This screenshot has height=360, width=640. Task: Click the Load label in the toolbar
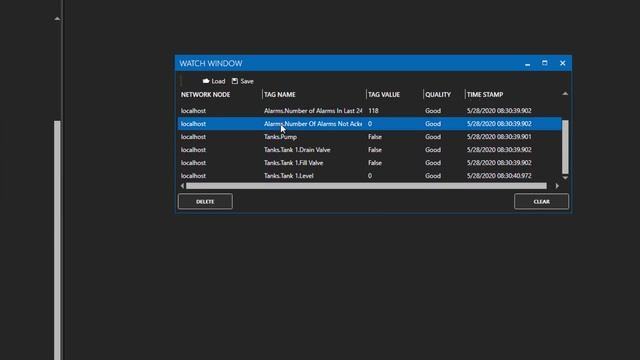[x=218, y=81]
